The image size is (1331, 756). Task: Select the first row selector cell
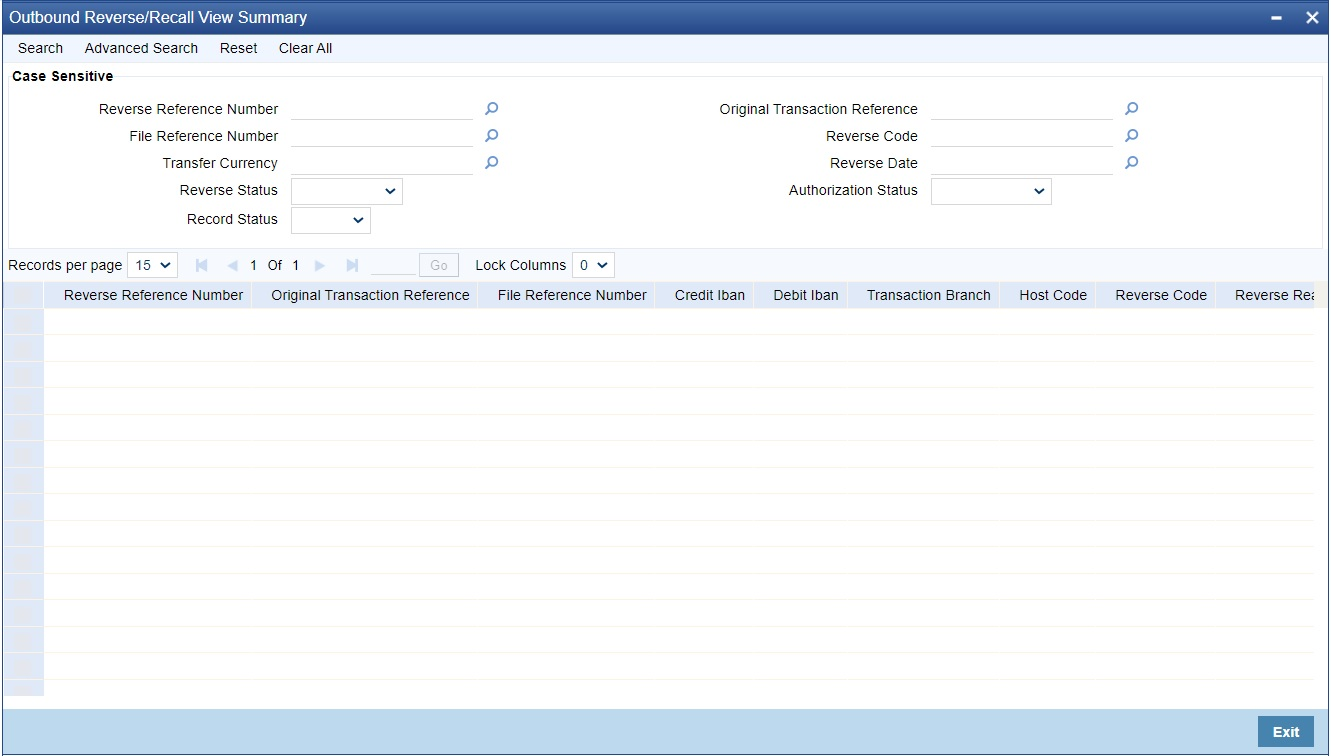(x=24, y=321)
